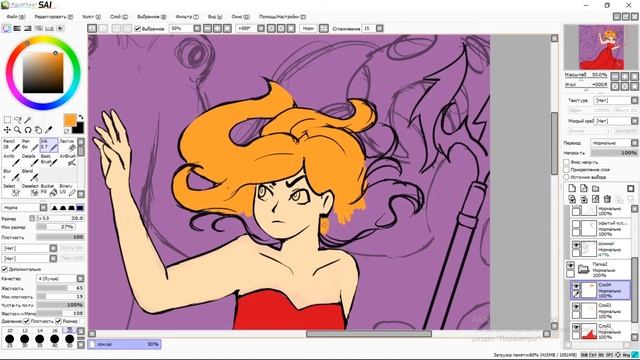Select the Источник выбора radio option
Screen dimensions: 640x360
(567, 177)
